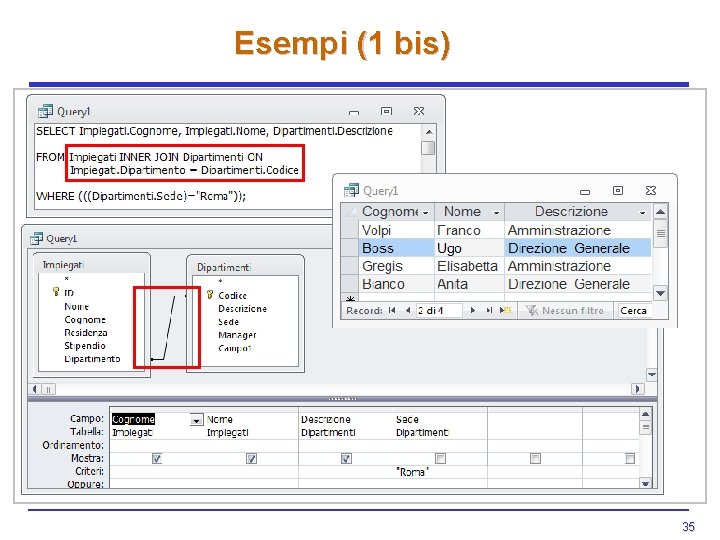The image size is (720, 540).
Task: Select Descrizione field in Dipartimenti list
Action: pyautogui.click(x=242, y=309)
